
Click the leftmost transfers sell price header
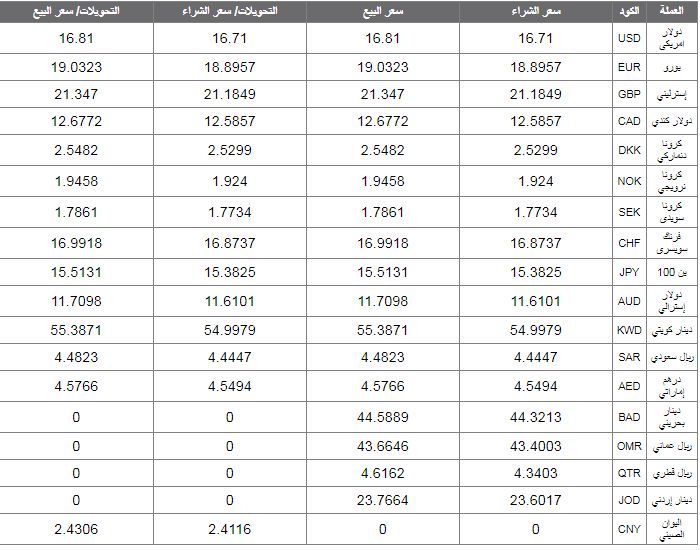click(x=76, y=11)
